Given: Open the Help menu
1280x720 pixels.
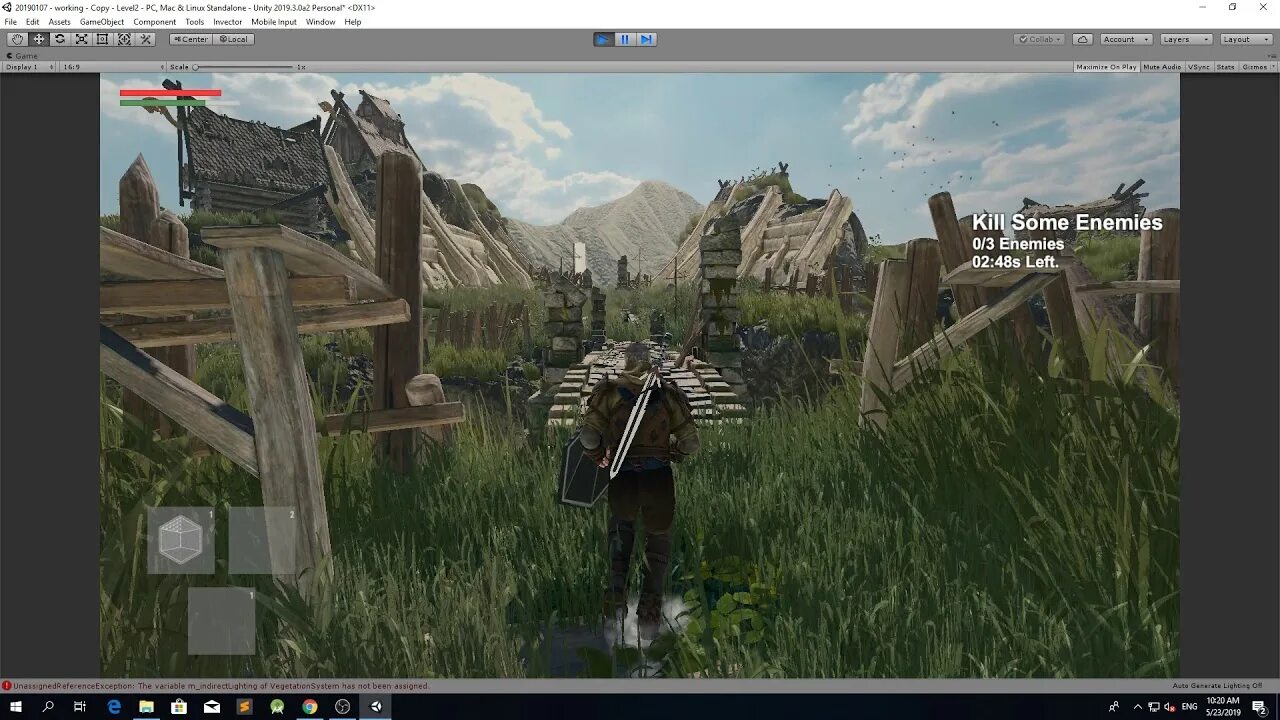Looking at the screenshot, I should 353,22.
